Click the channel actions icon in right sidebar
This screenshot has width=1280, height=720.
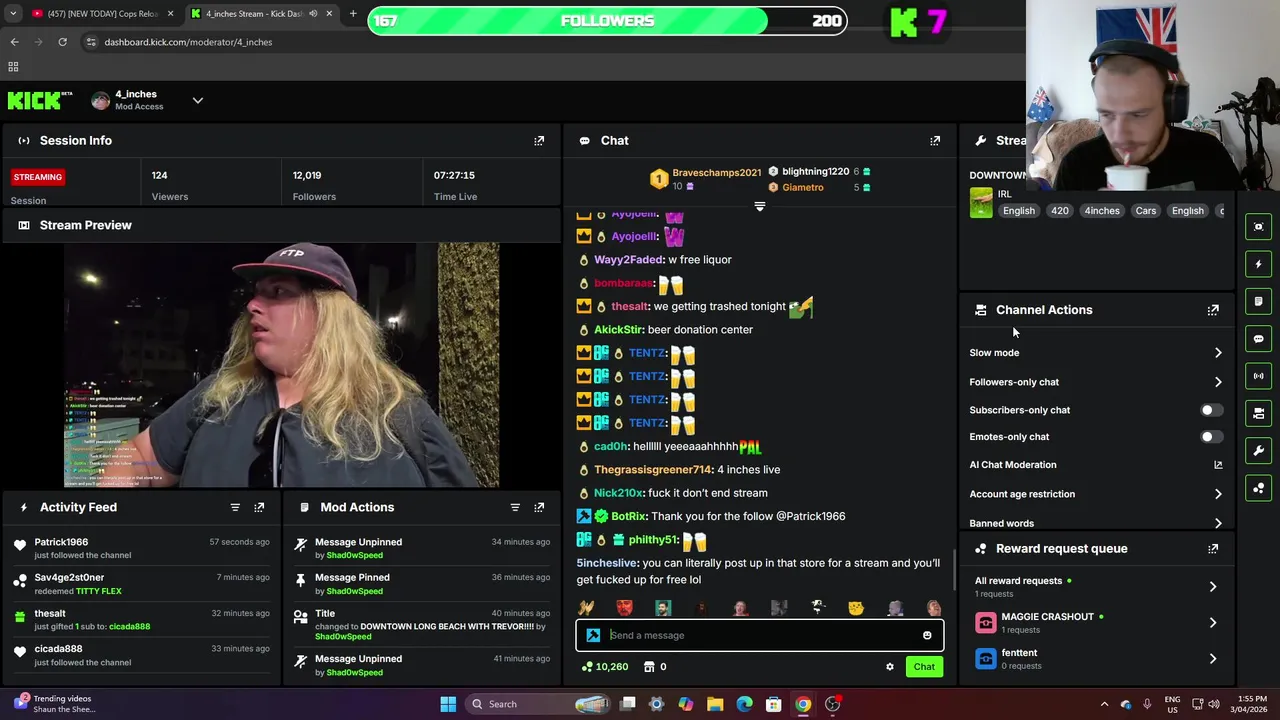click(x=1259, y=413)
